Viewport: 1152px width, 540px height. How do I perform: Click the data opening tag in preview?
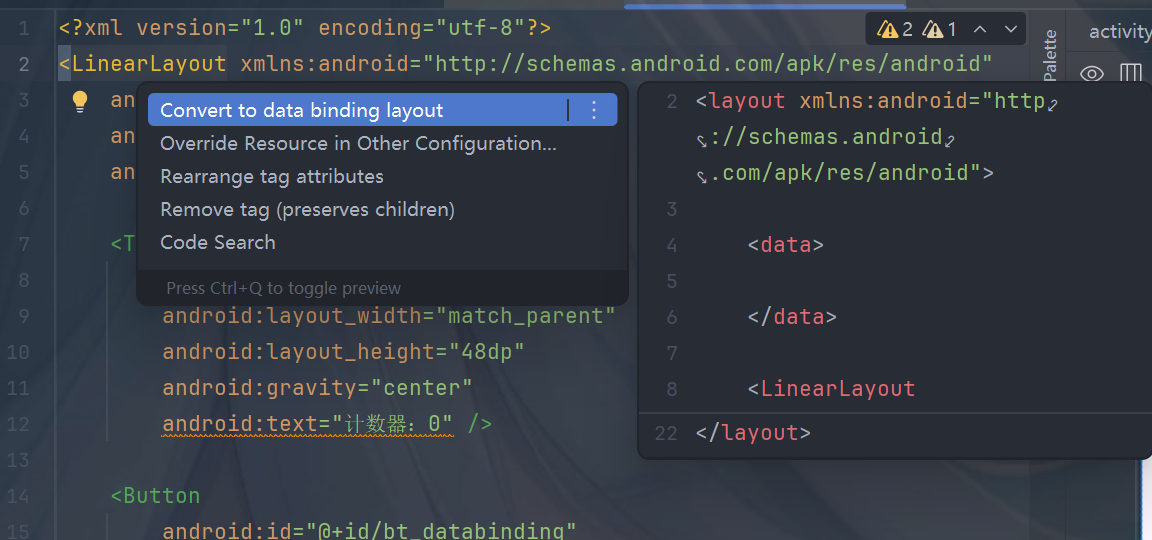pos(785,245)
